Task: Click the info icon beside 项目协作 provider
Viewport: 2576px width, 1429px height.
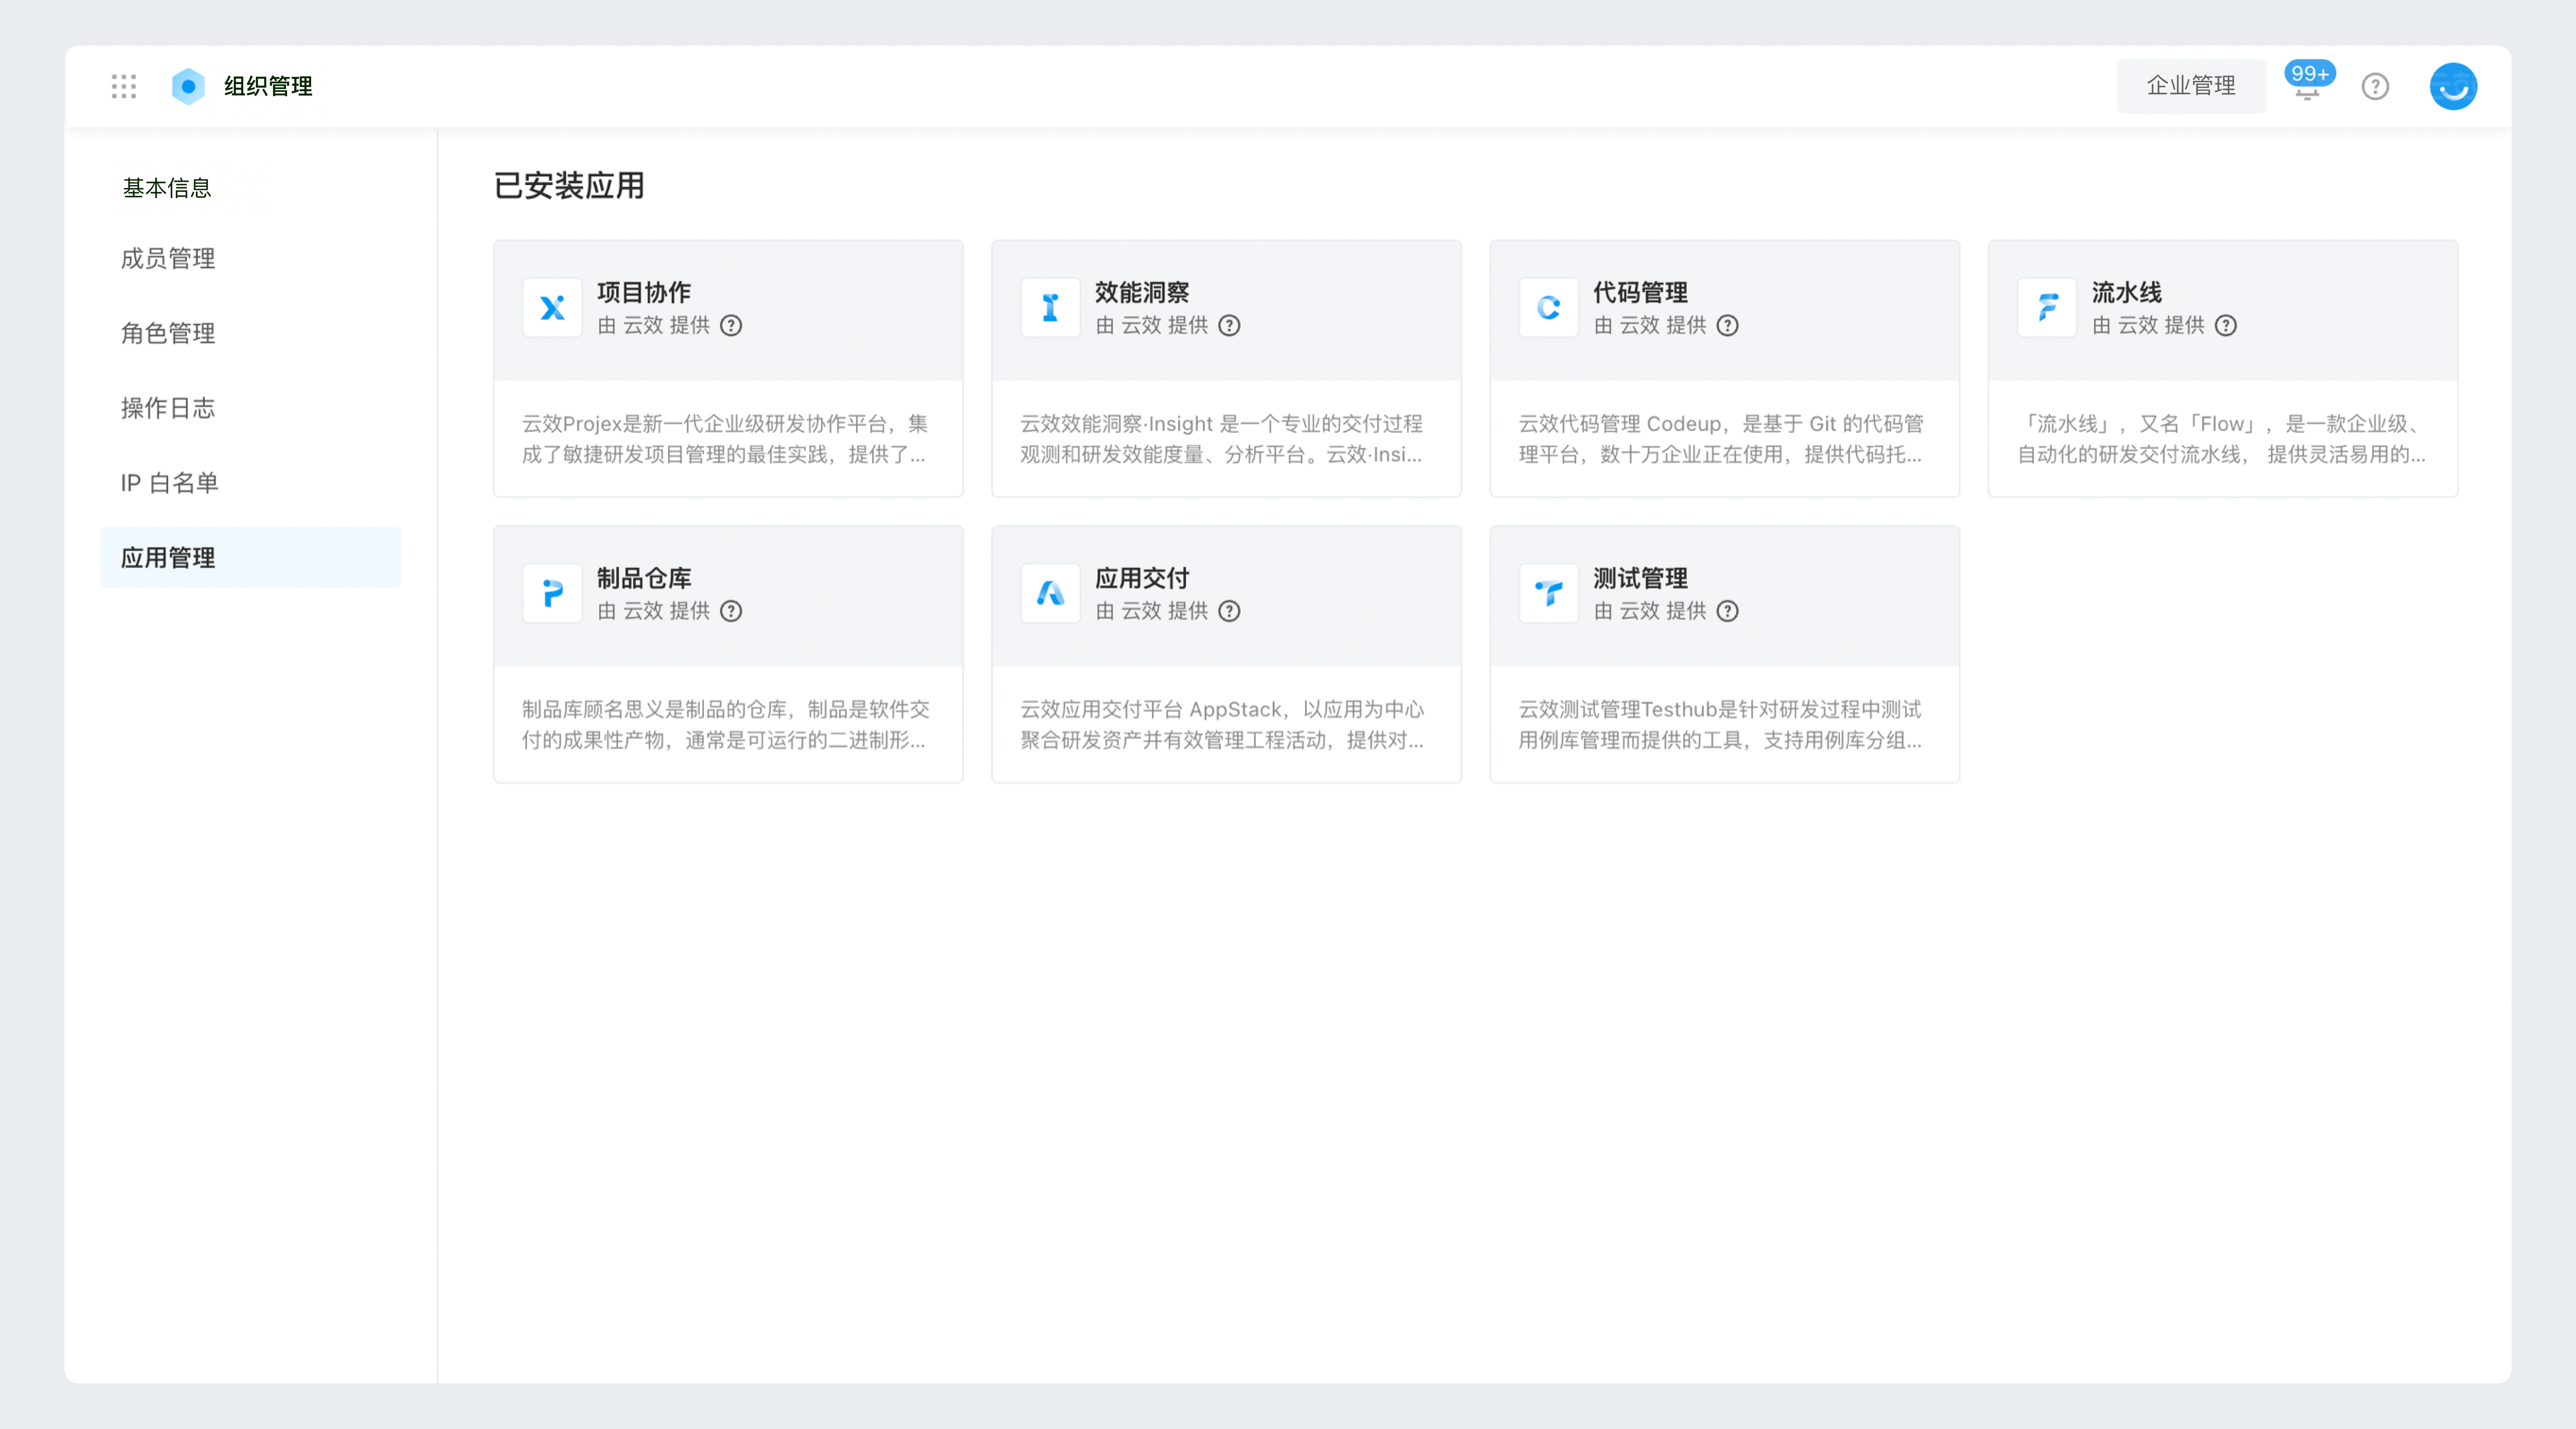Action: [731, 325]
